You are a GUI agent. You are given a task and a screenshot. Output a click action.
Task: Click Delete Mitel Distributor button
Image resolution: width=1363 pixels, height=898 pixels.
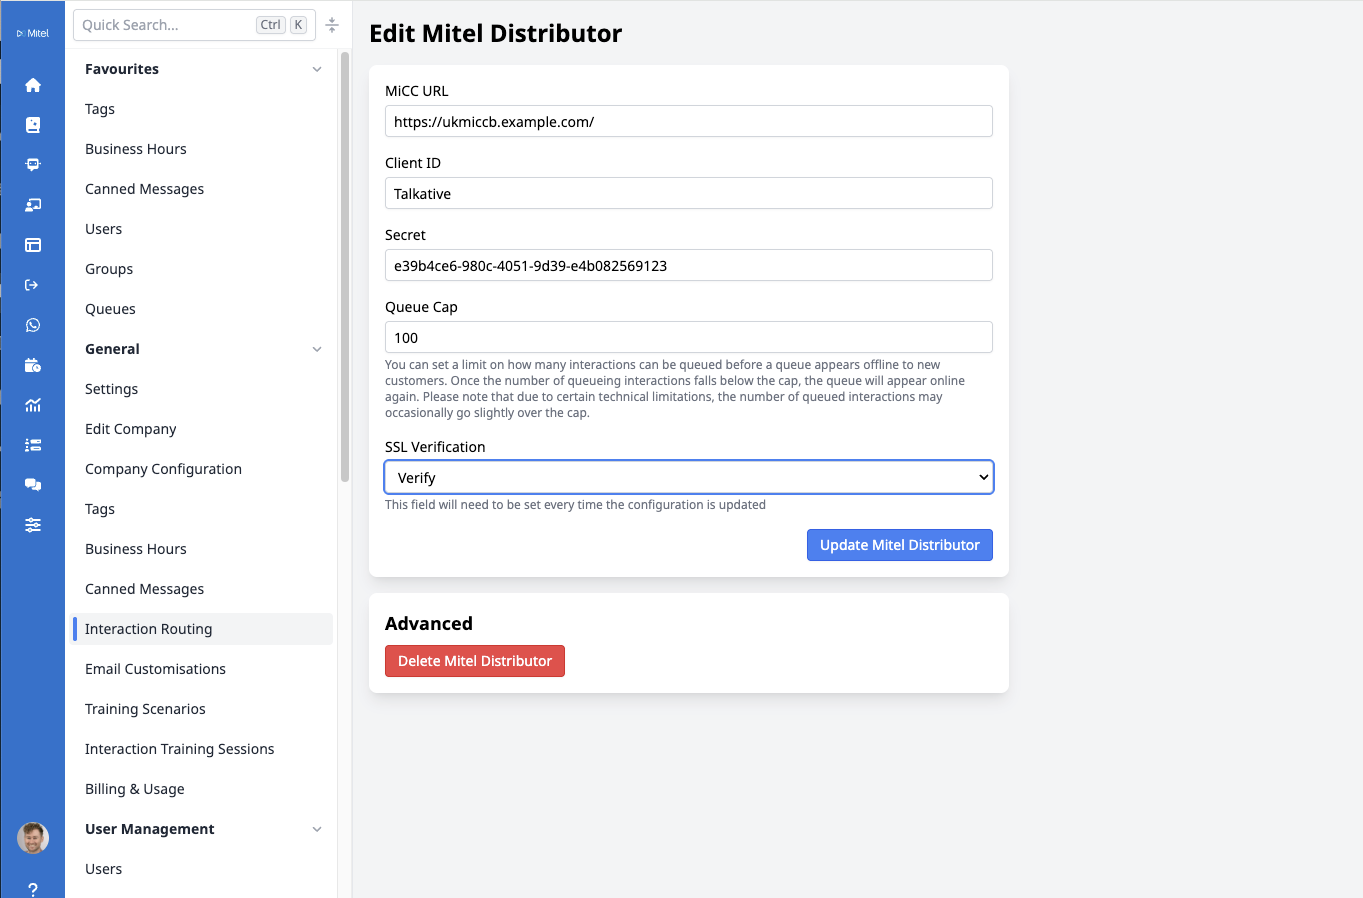pos(475,661)
